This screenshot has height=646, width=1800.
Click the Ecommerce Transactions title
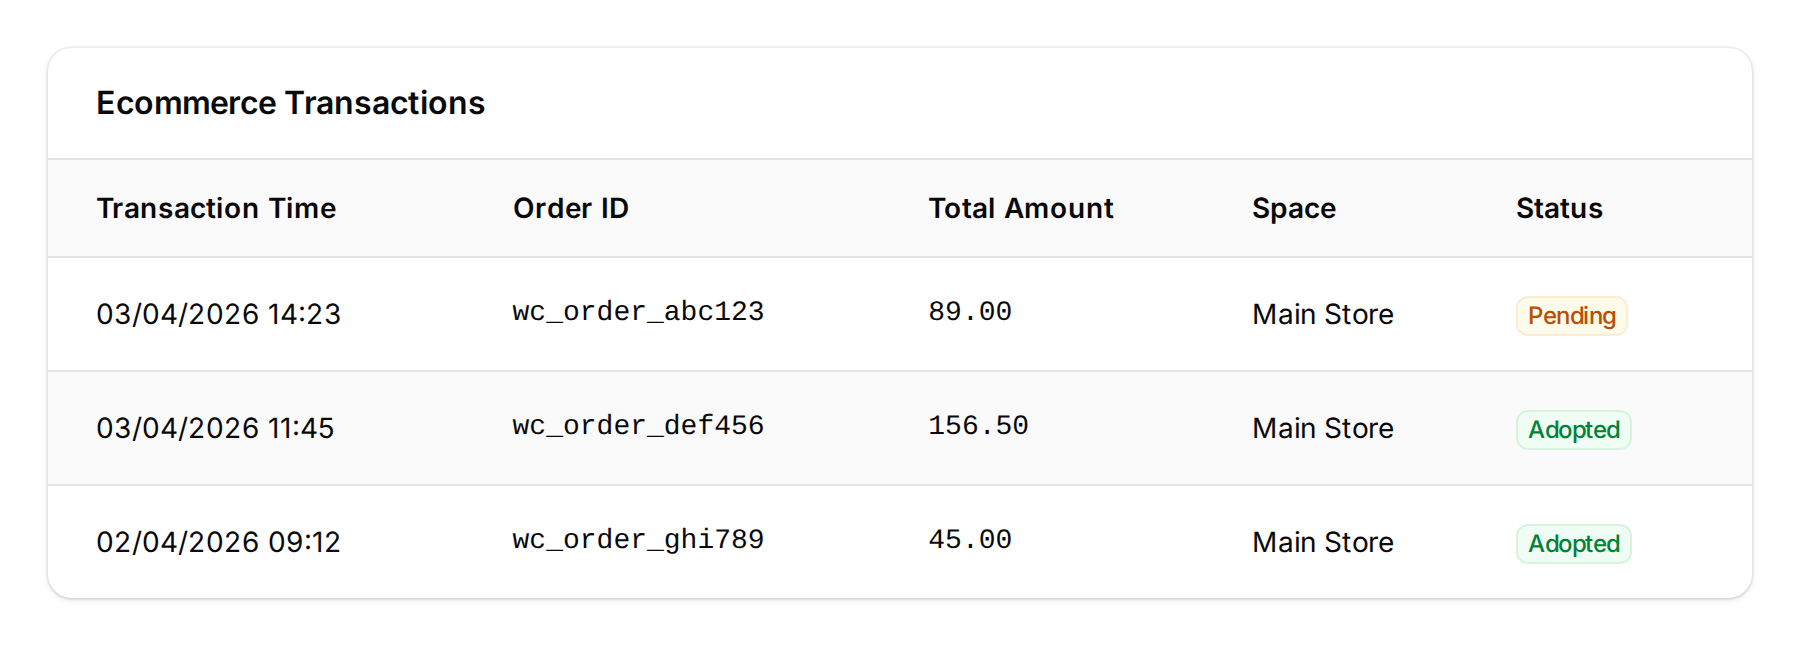291,103
